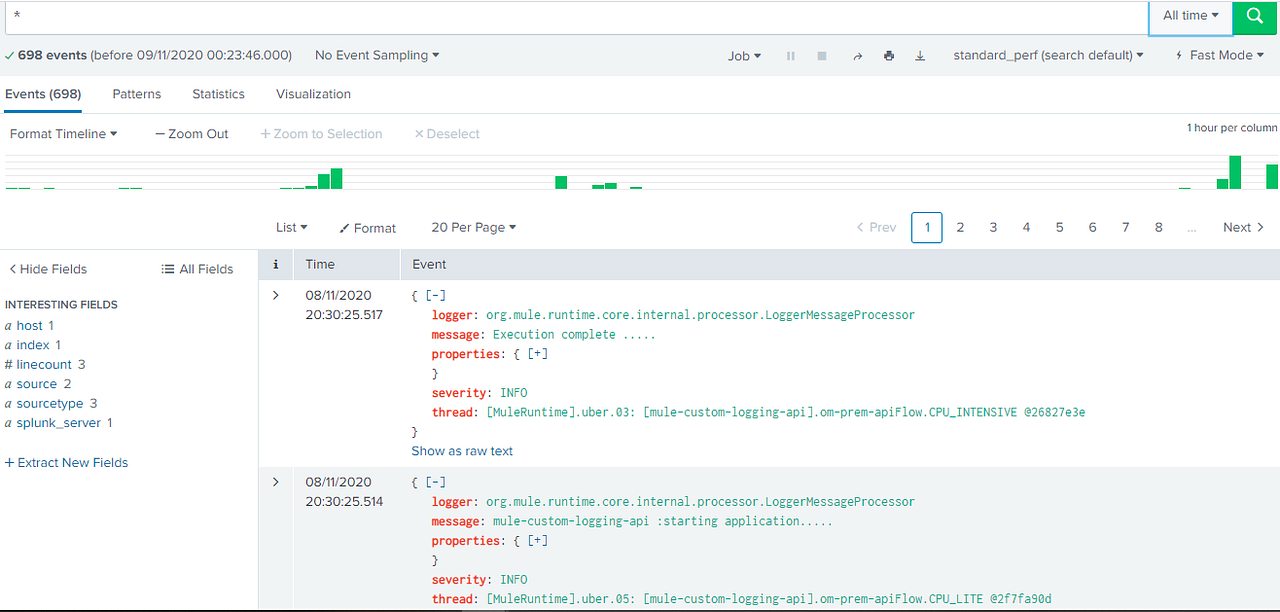1280x612 pixels.
Task: Expand the first event's properties field
Action: [537, 353]
